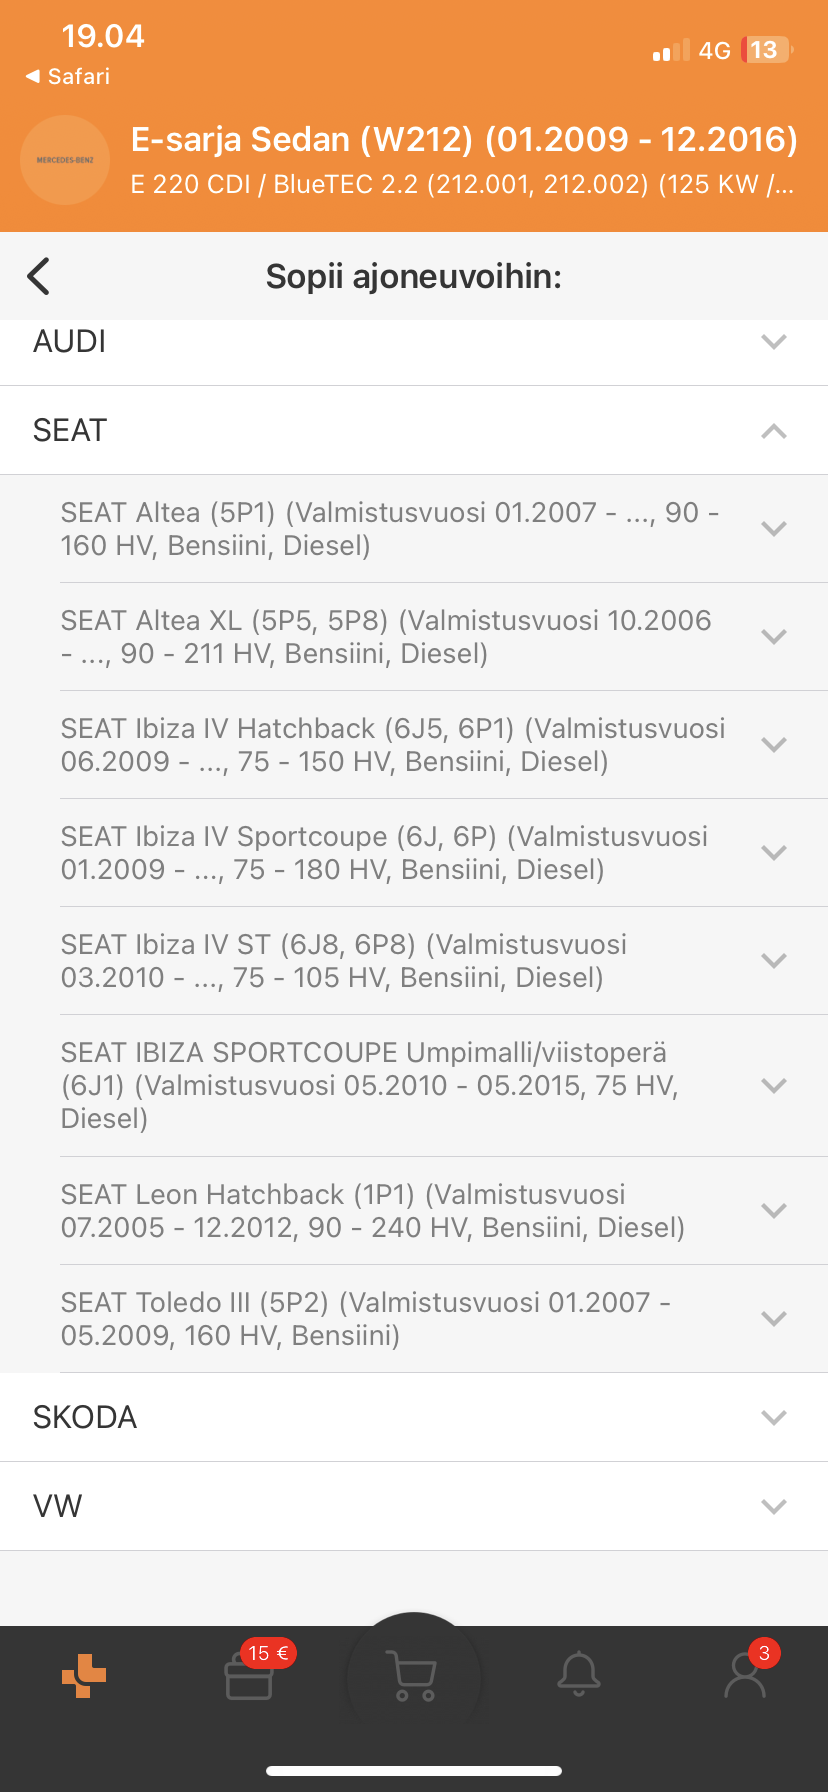
Task: Tap the back arrow icon
Action: coord(39,276)
